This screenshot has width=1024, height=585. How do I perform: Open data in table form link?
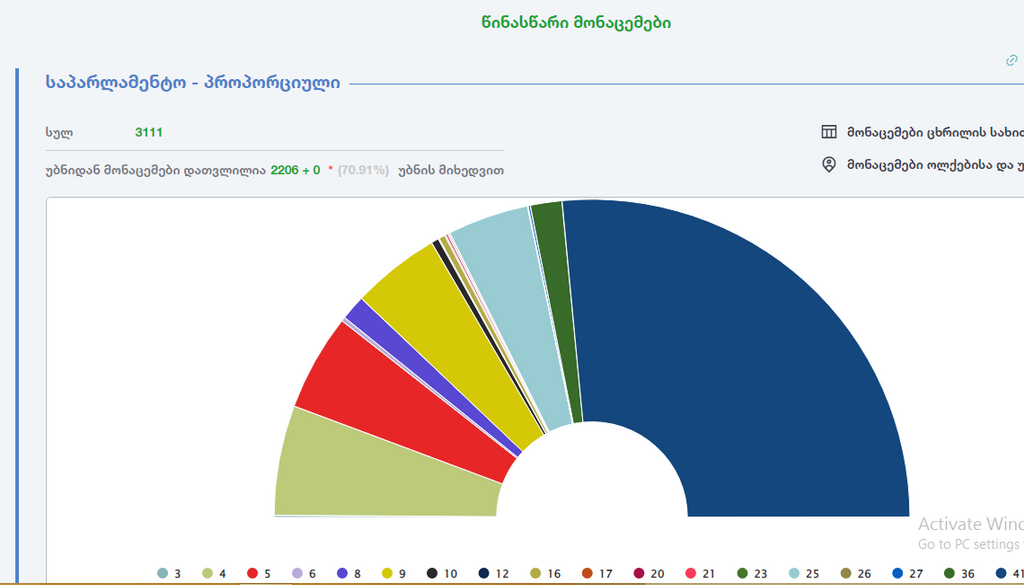[x=935, y=133]
